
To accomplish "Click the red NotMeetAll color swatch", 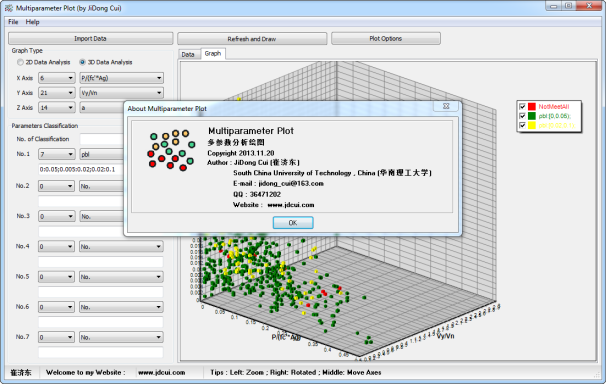I will click(532, 107).
